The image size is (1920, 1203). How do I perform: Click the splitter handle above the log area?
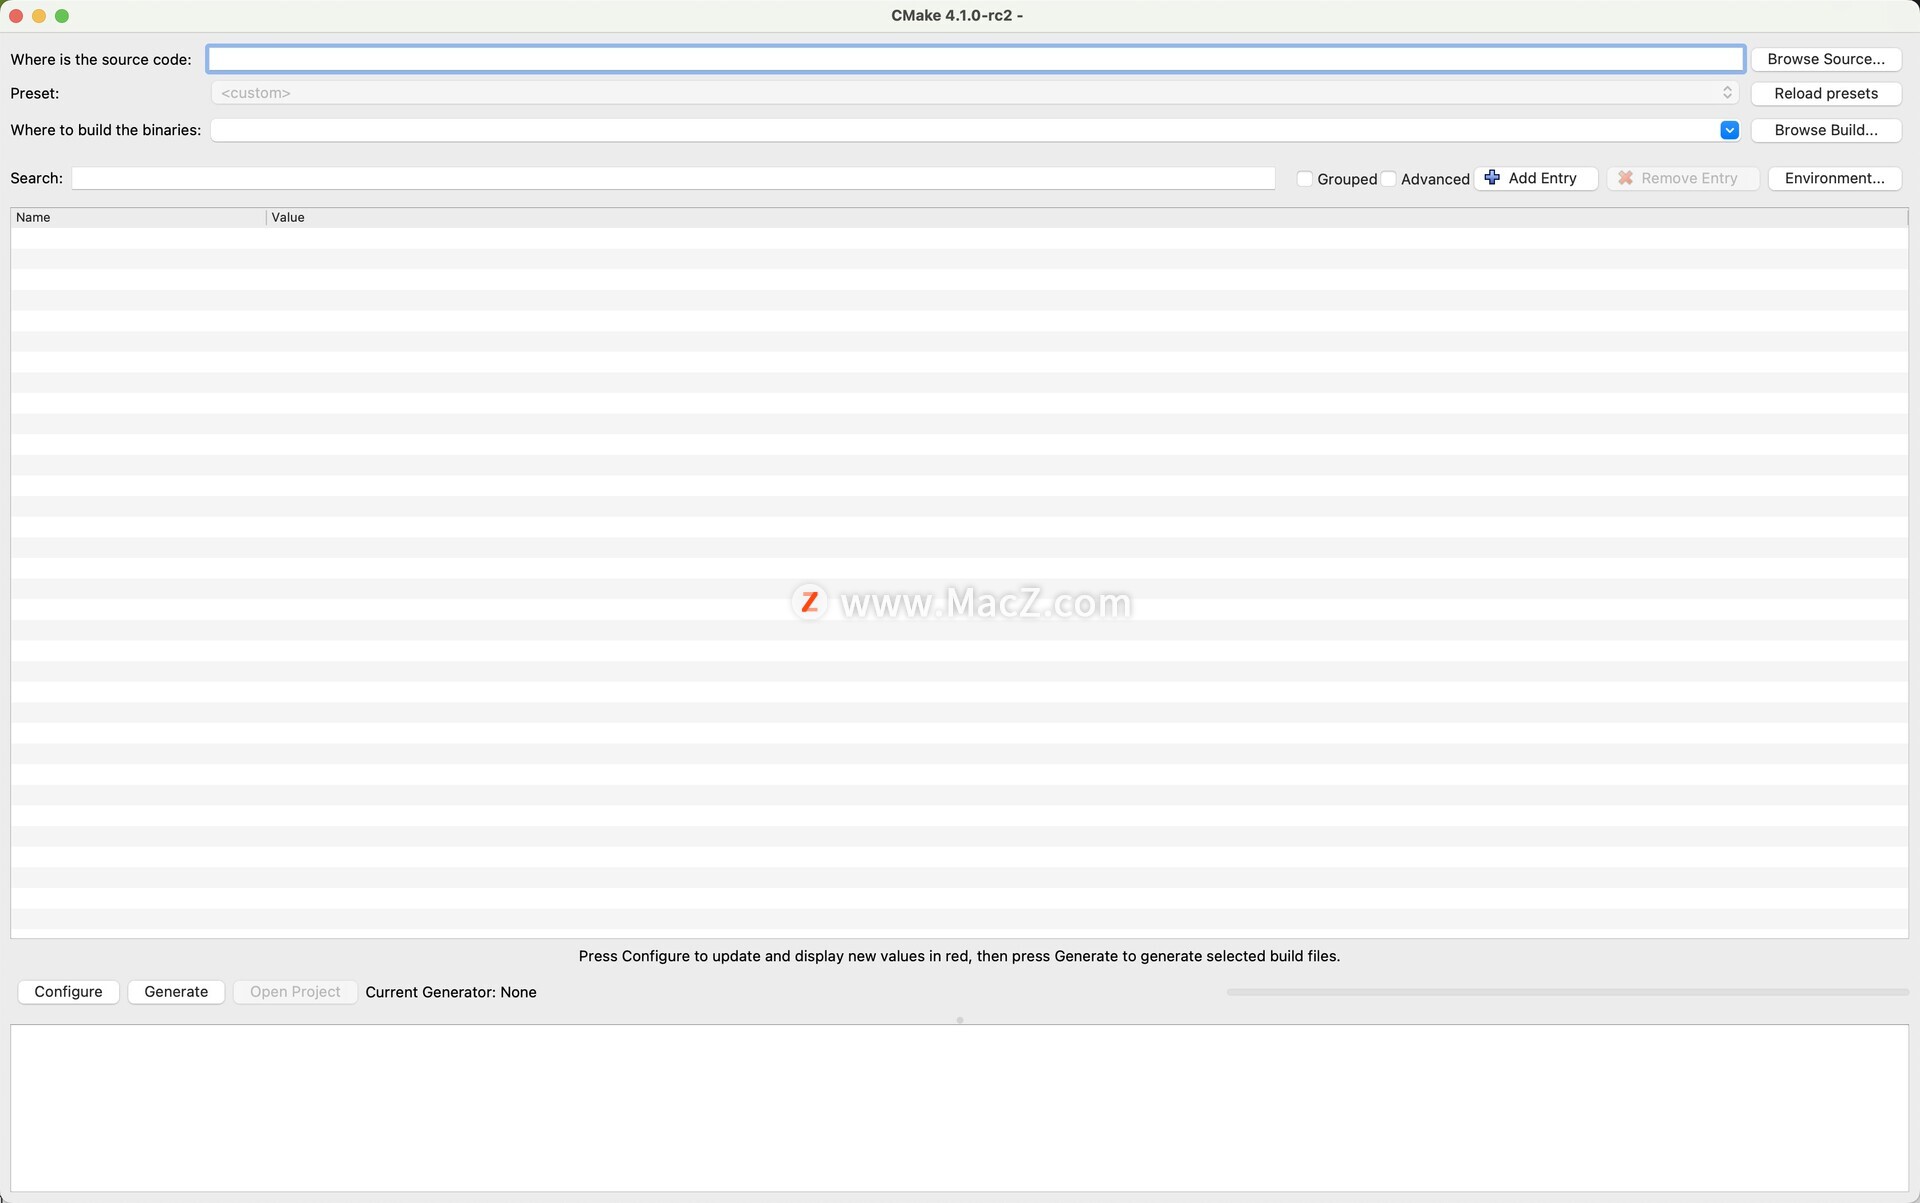tap(959, 1020)
